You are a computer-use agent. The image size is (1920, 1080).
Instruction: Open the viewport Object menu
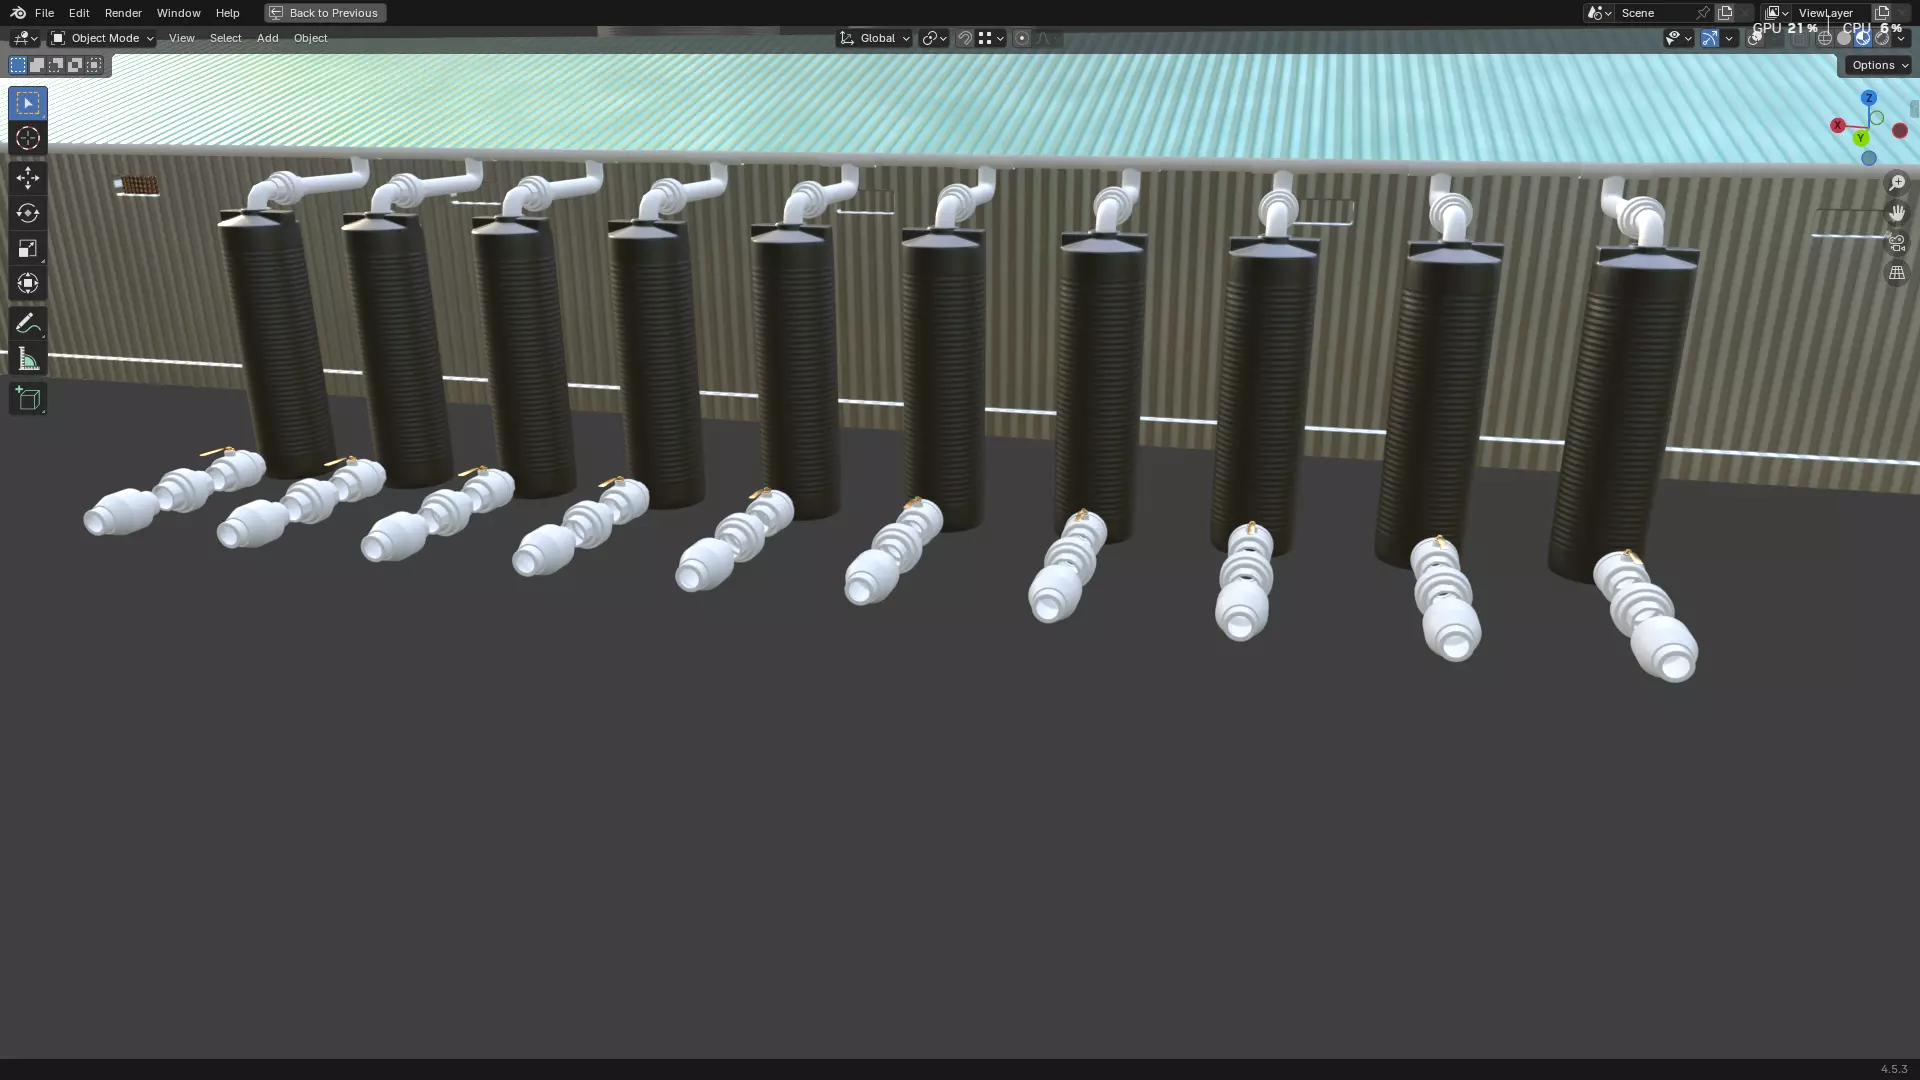point(310,38)
